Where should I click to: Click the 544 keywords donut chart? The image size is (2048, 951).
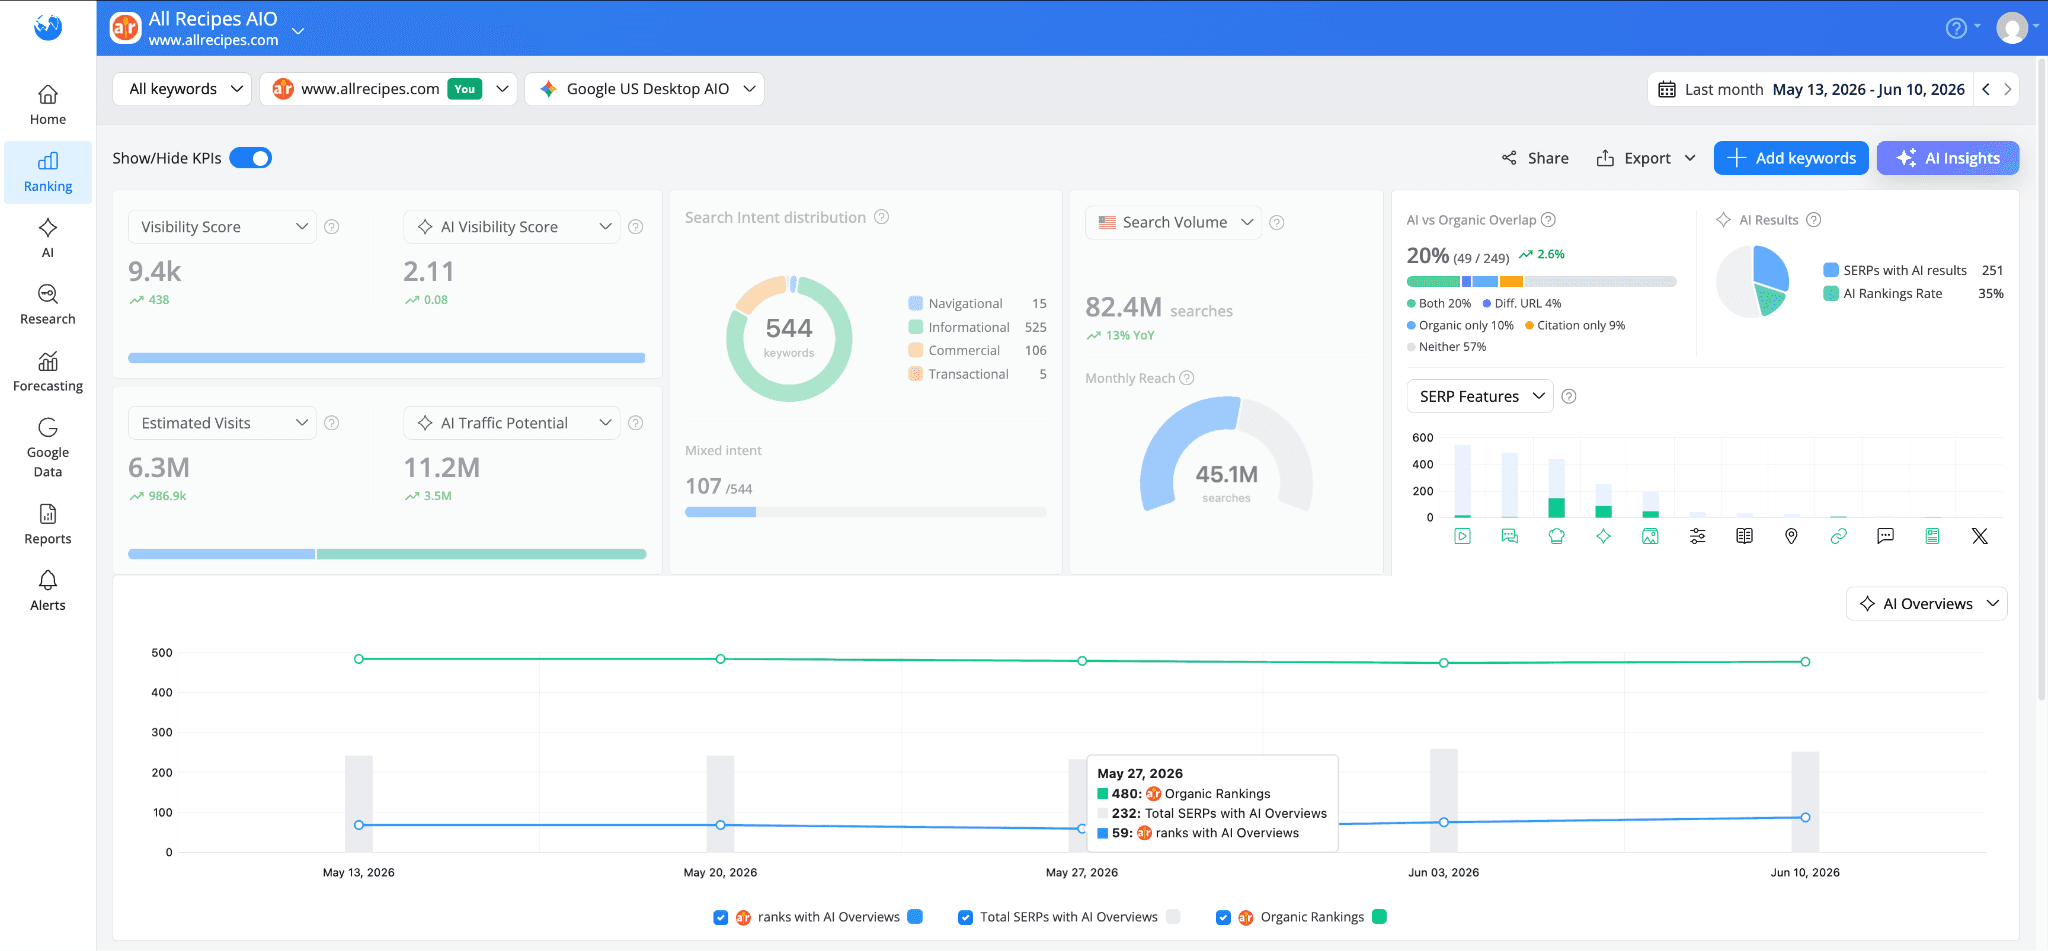(789, 339)
